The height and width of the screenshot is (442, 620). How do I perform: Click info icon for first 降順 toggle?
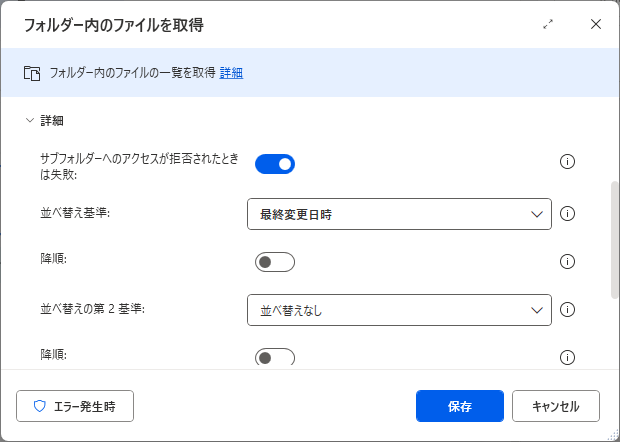(567, 262)
